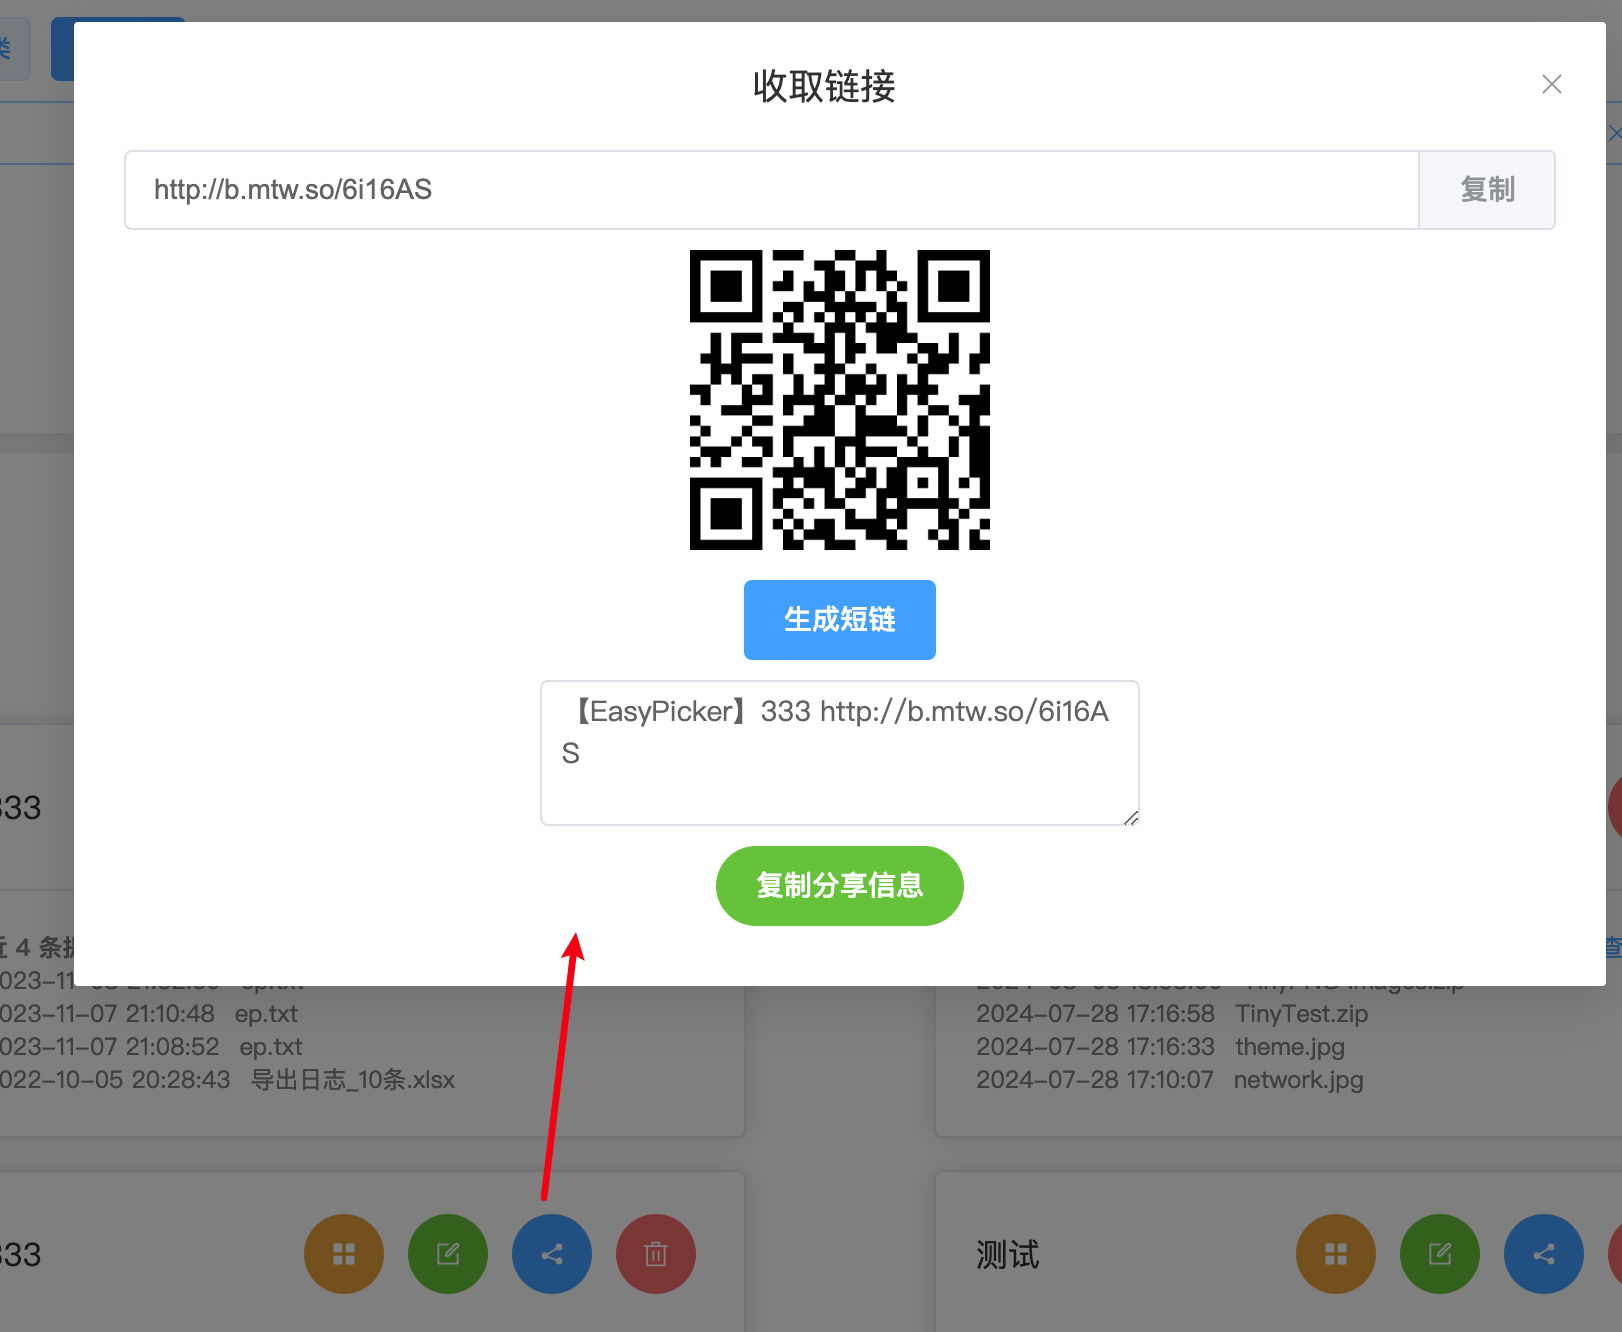Click the 复制 button next to the link
Screen dimensions: 1622x1332
pos(1487,190)
